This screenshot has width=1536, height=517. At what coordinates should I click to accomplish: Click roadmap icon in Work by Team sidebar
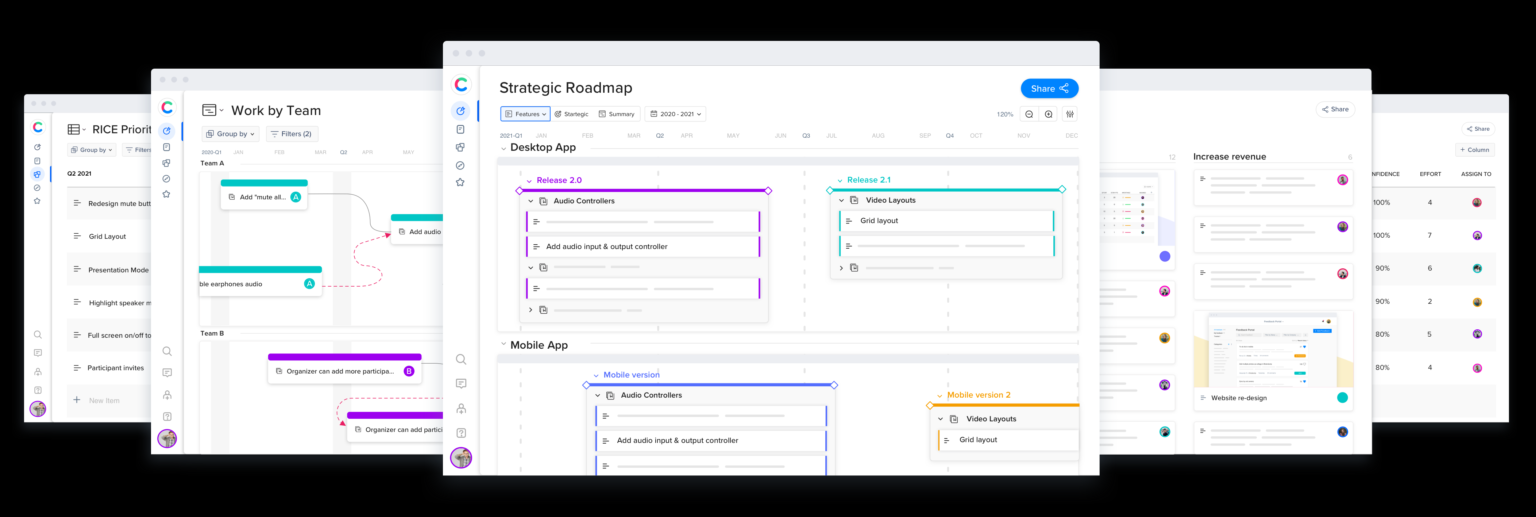tap(166, 131)
